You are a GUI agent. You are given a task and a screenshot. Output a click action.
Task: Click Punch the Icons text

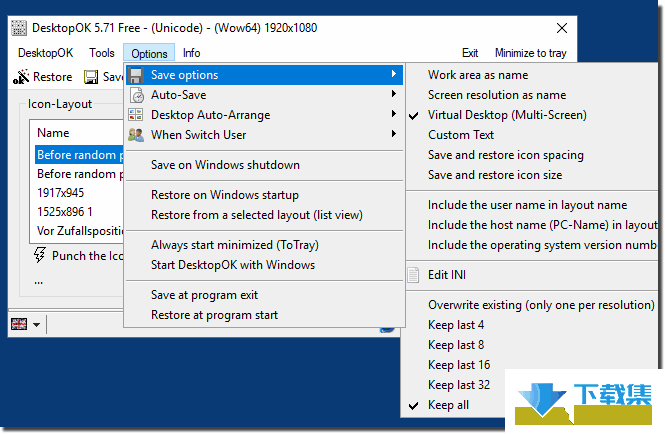tap(87, 256)
